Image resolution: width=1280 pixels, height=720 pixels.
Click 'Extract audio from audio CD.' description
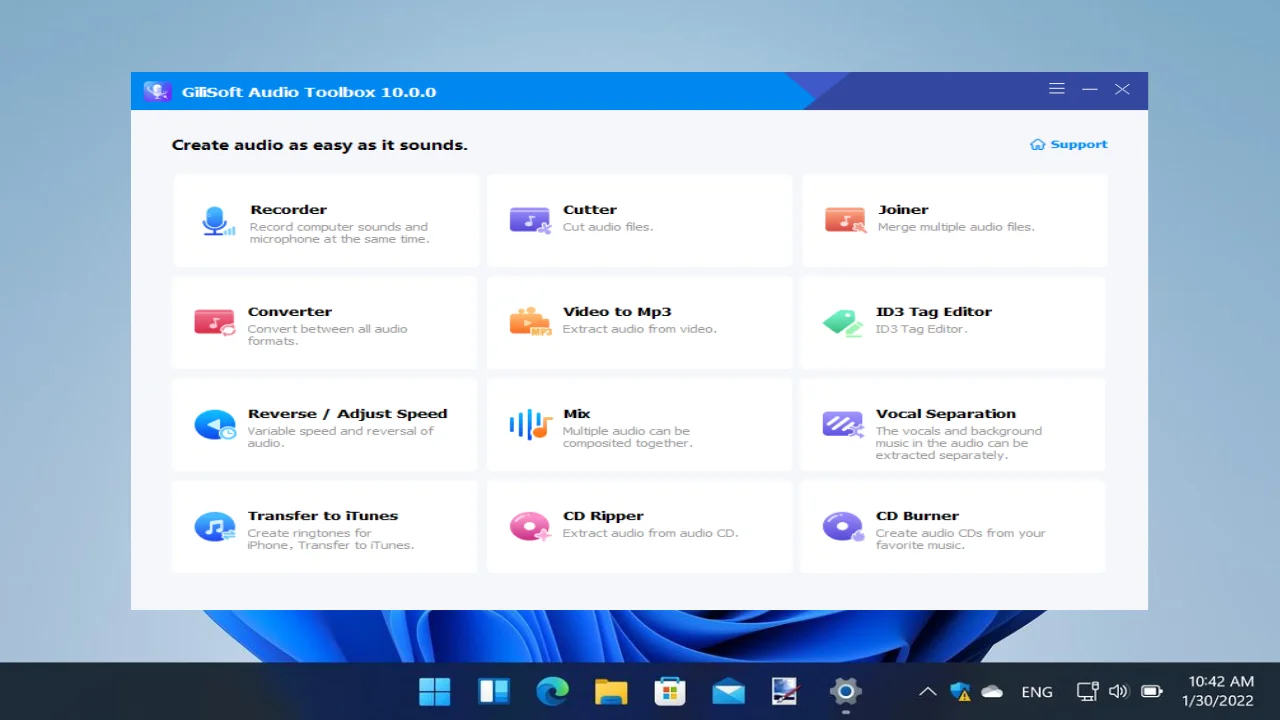pyautogui.click(x=651, y=533)
